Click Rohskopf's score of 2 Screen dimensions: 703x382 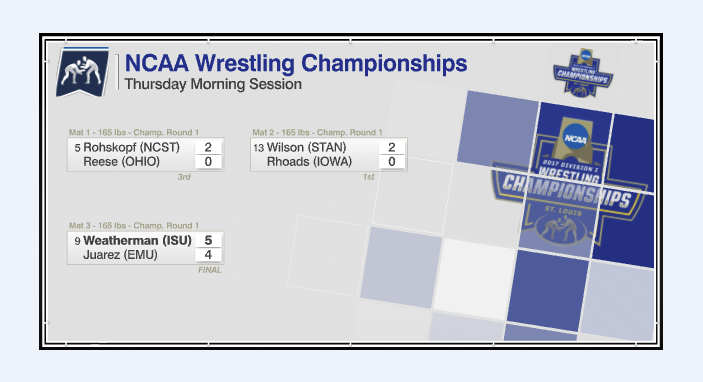point(208,147)
